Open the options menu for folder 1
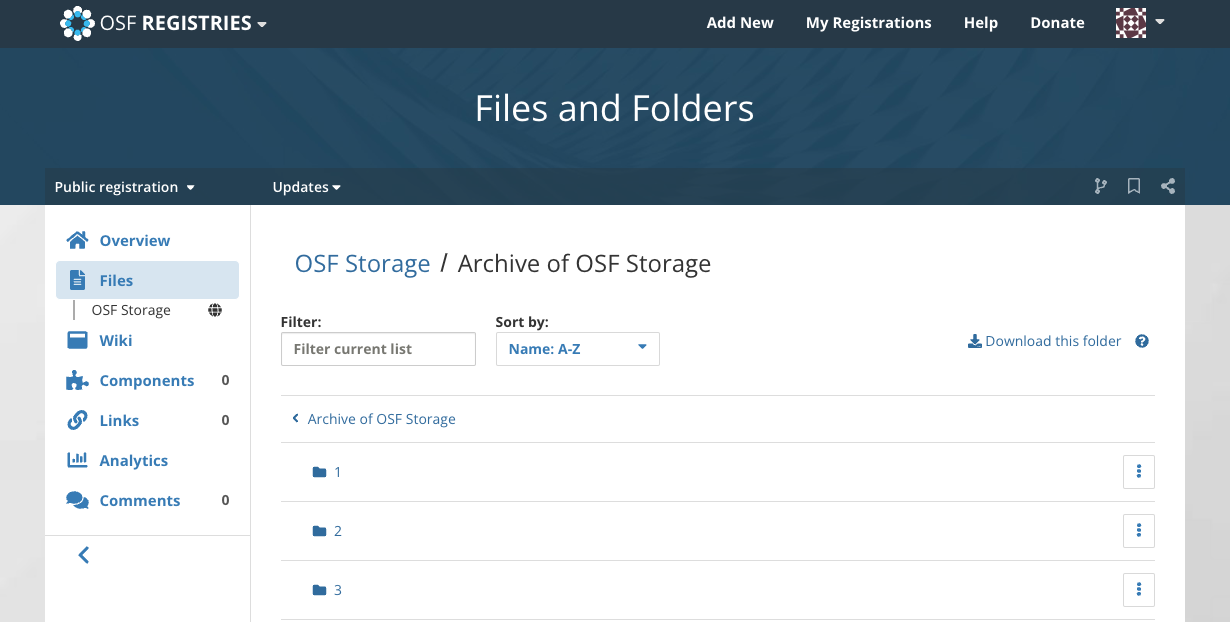Viewport: 1230px width, 622px height. pyautogui.click(x=1139, y=472)
